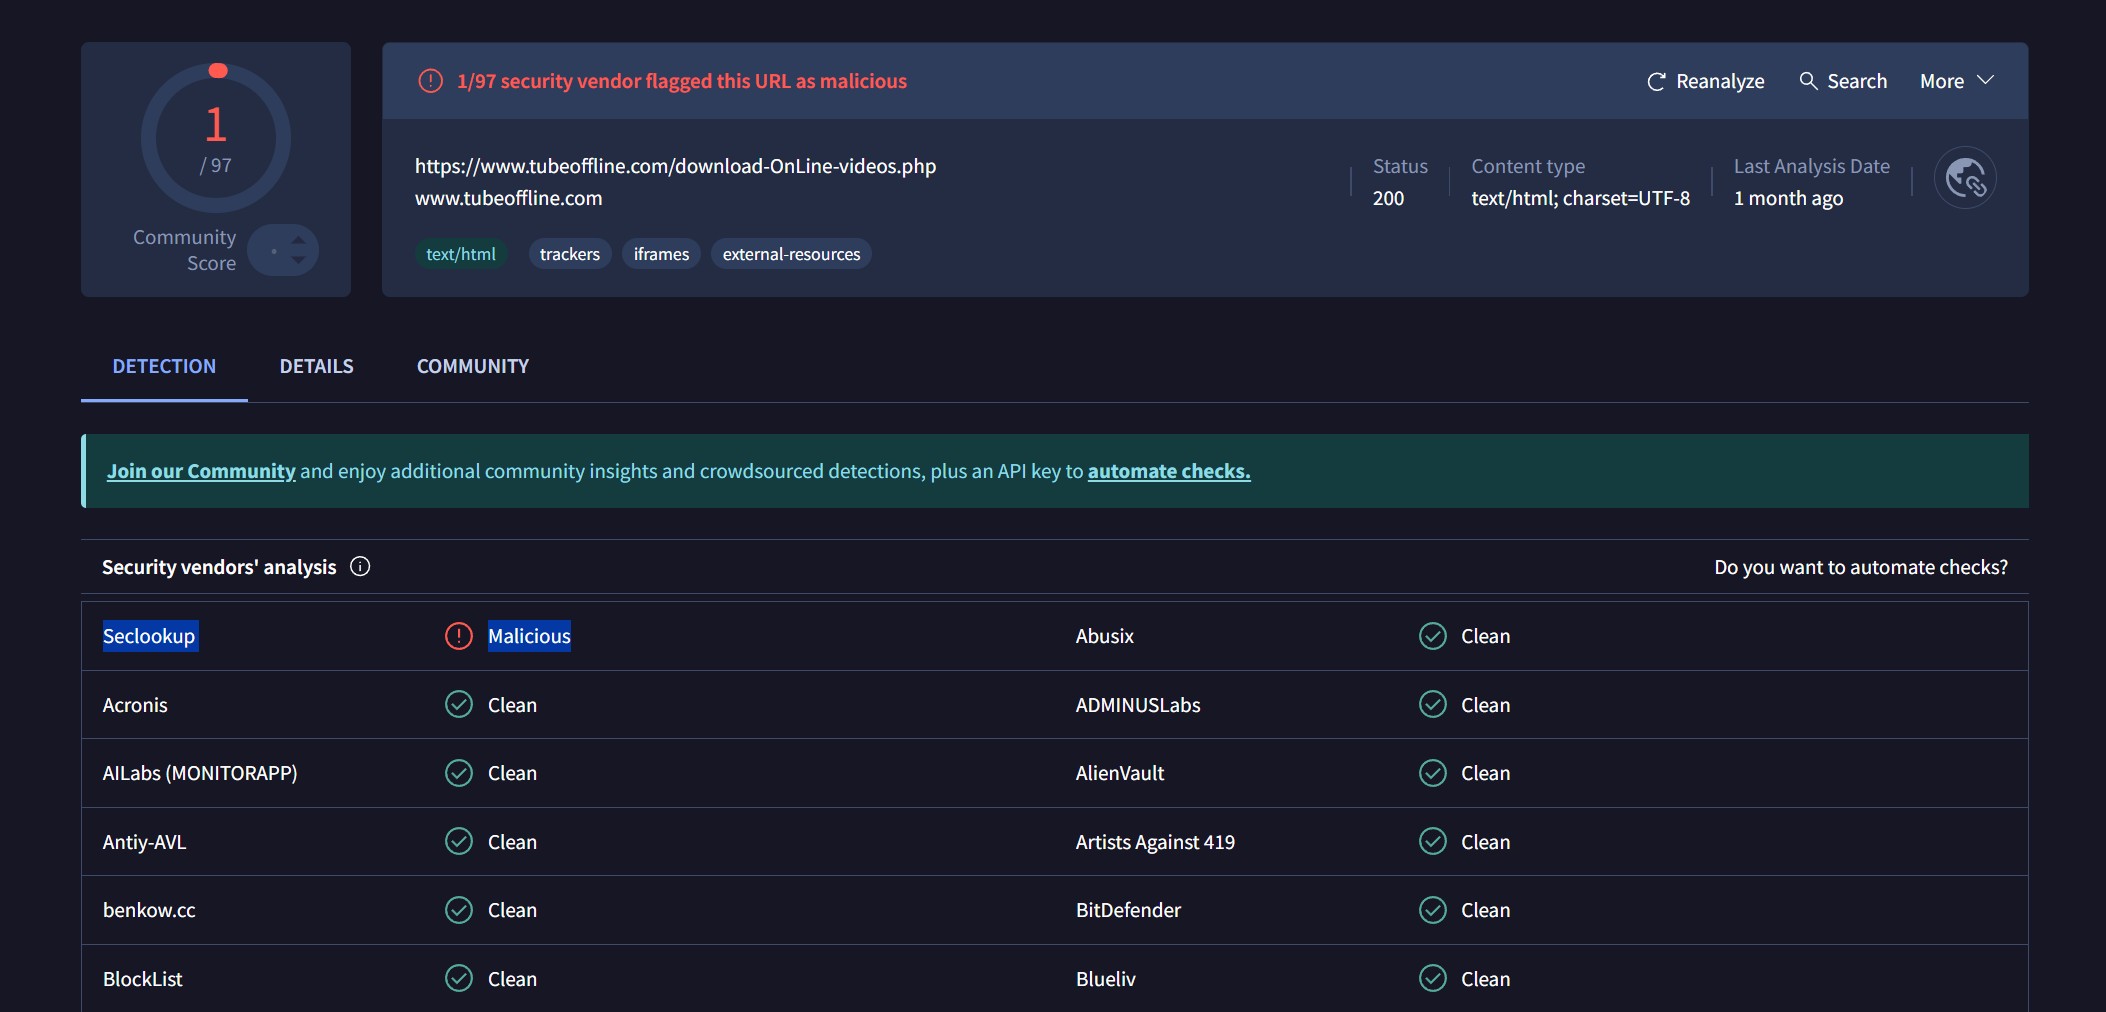Click the tubeoffline download URL text
The width and height of the screenshot is (2106, 1012).
coord(676,166)
